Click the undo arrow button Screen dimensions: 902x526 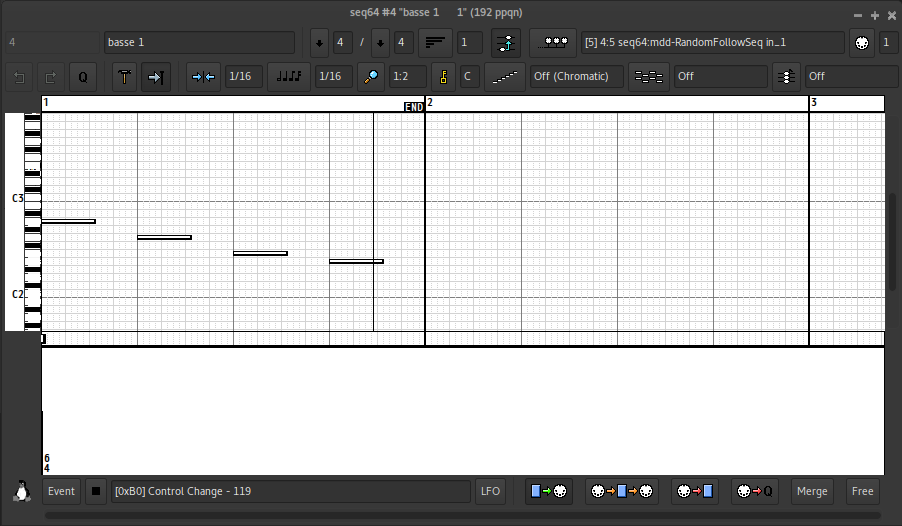[x=19, y=77]
